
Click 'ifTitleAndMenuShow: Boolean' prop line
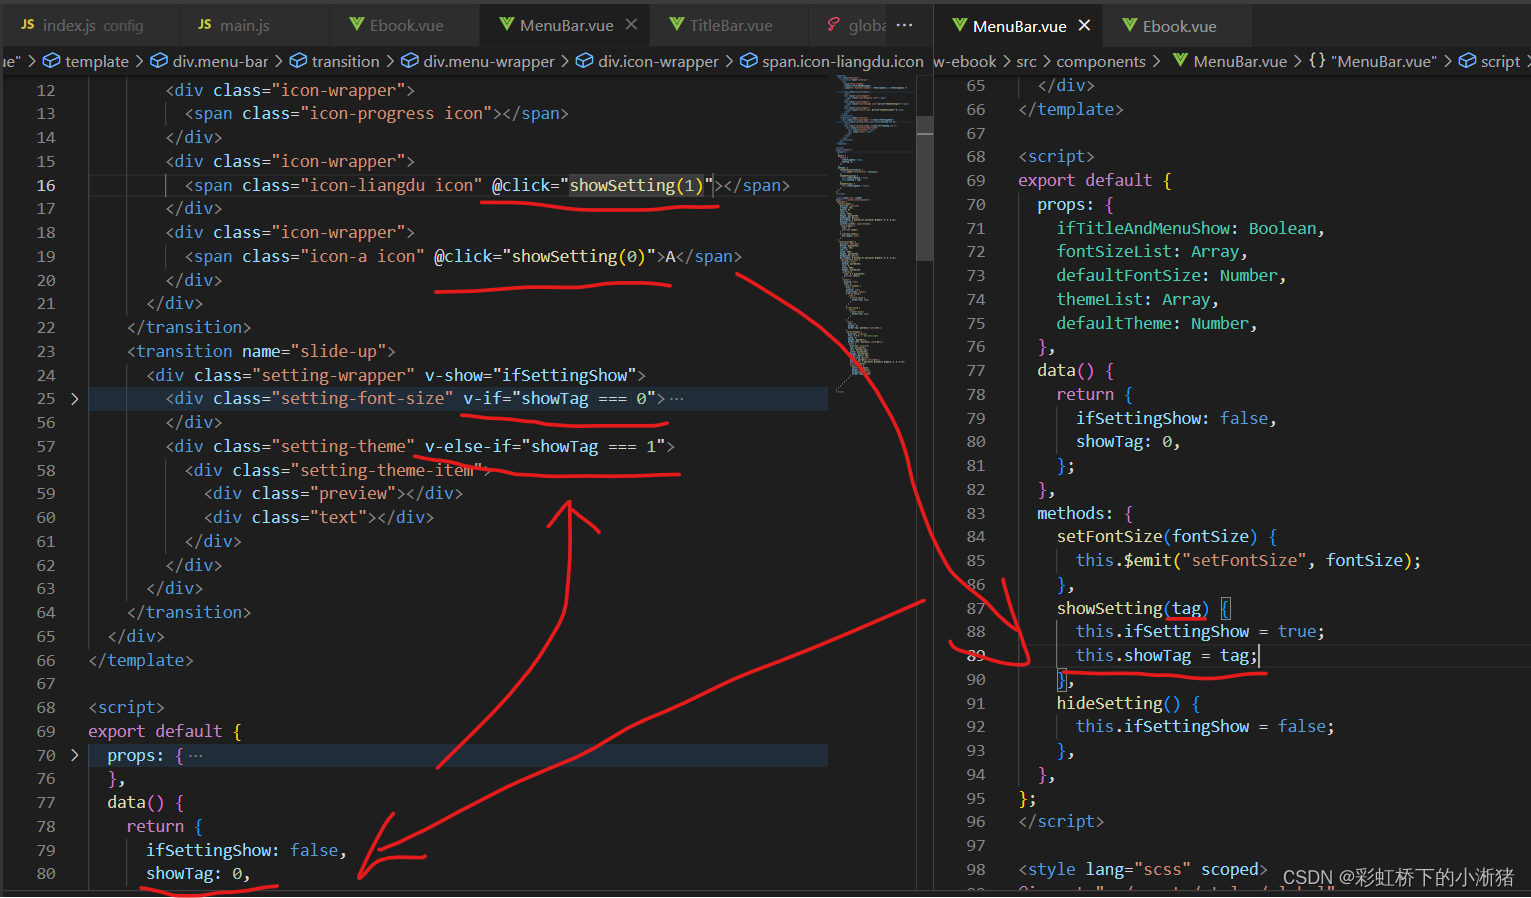(x=1190, y=228)
